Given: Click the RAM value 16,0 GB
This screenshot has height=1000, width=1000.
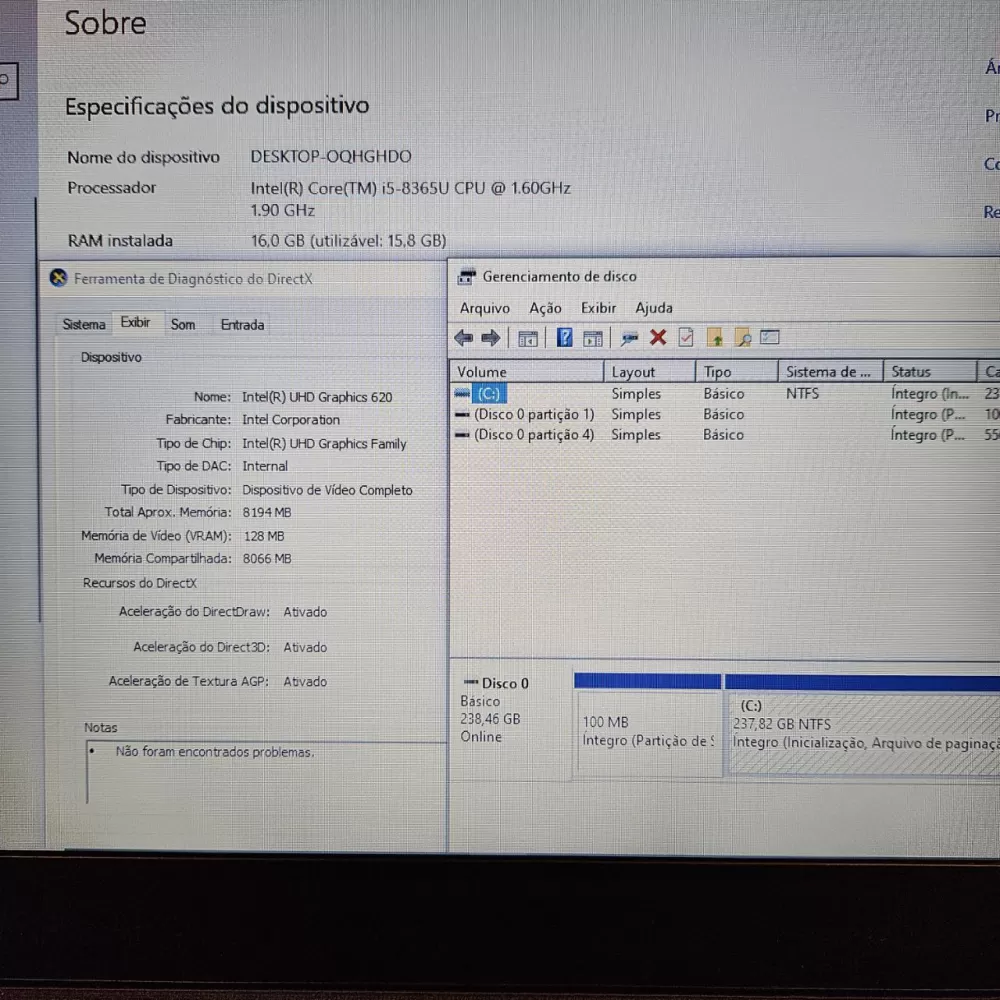Looking at the screenshot, I should [348, 240].
